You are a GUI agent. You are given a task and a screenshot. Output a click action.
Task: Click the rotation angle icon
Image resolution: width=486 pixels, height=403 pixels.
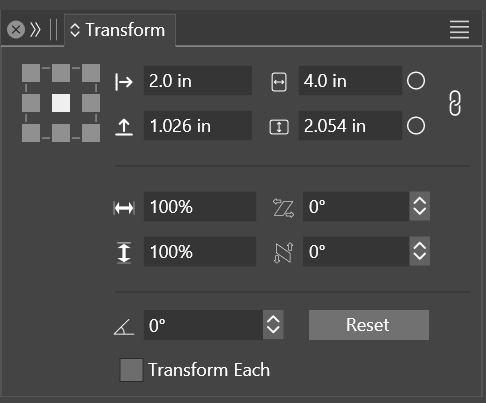[x=124, y=327]
